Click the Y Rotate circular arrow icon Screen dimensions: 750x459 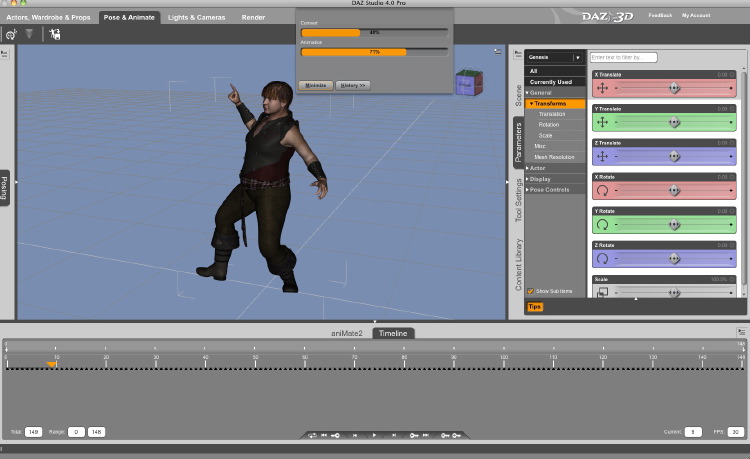point(603,224)
